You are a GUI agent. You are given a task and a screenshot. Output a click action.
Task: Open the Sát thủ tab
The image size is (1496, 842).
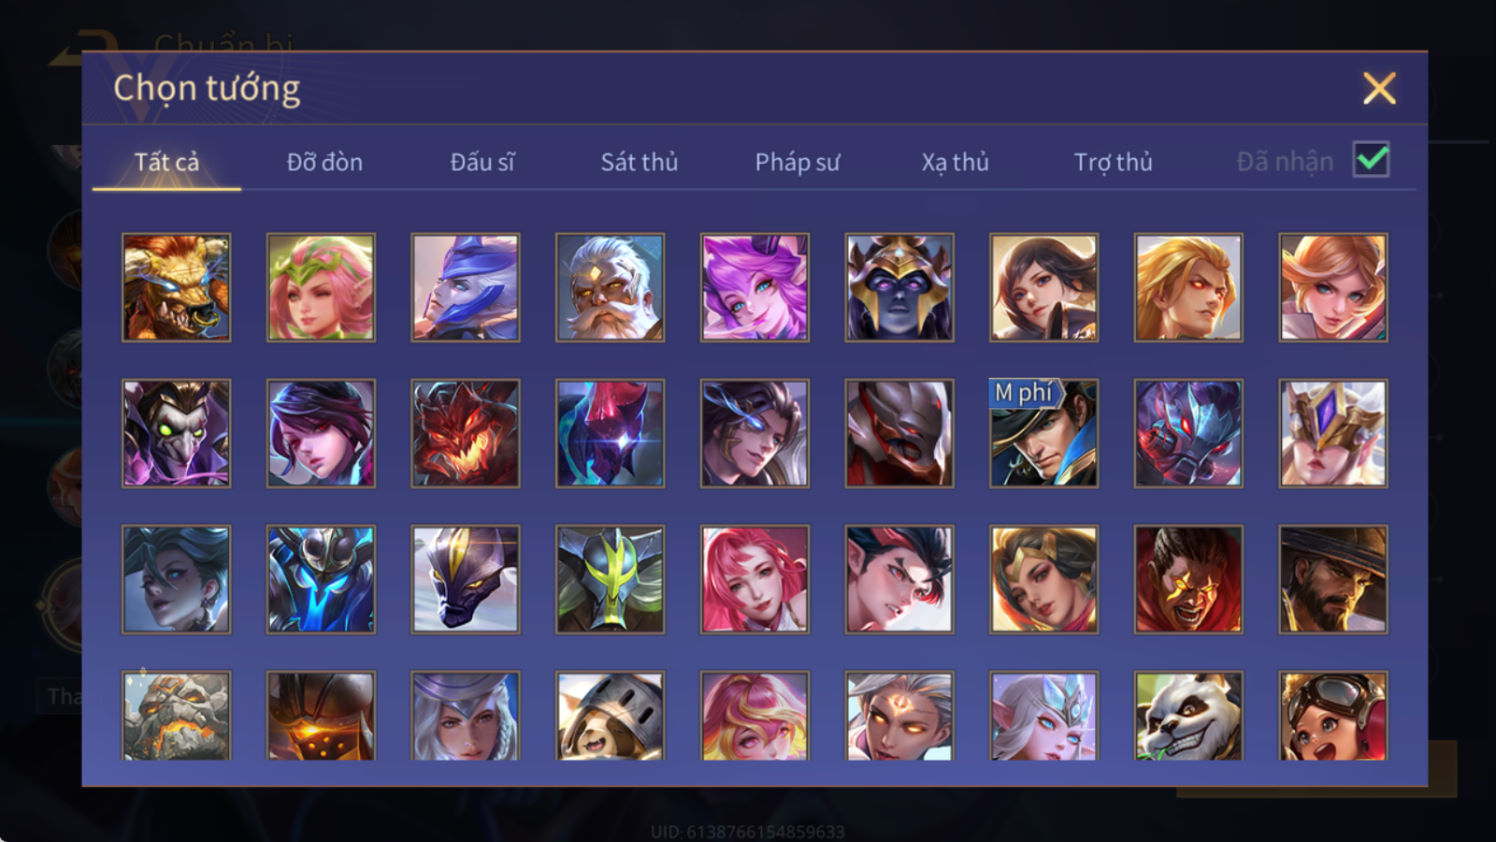(x=639, y=162)
